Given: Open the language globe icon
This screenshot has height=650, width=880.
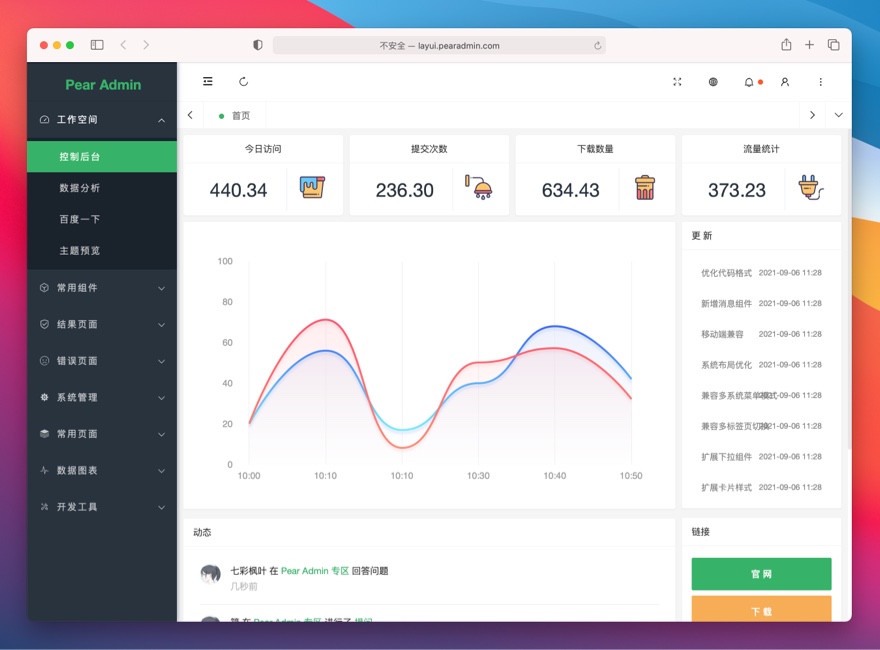Looking at the screenshot, I should click(x=712, y=82).
